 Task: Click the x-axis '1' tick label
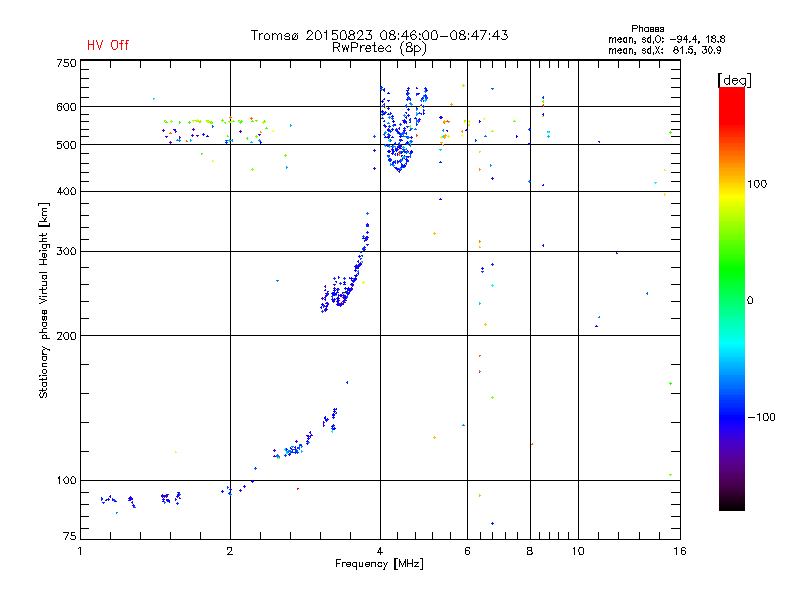80,551
